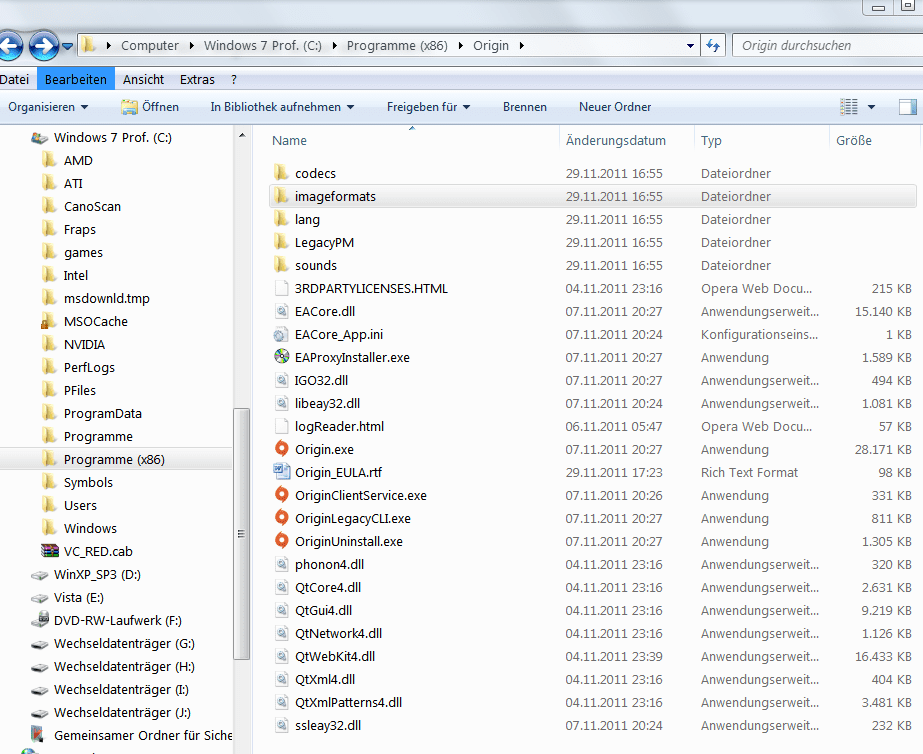The width and height of the screenshot is (923, 754).
Task: Click the Origin.exe orange icon
Action: (x=282, y=449)
